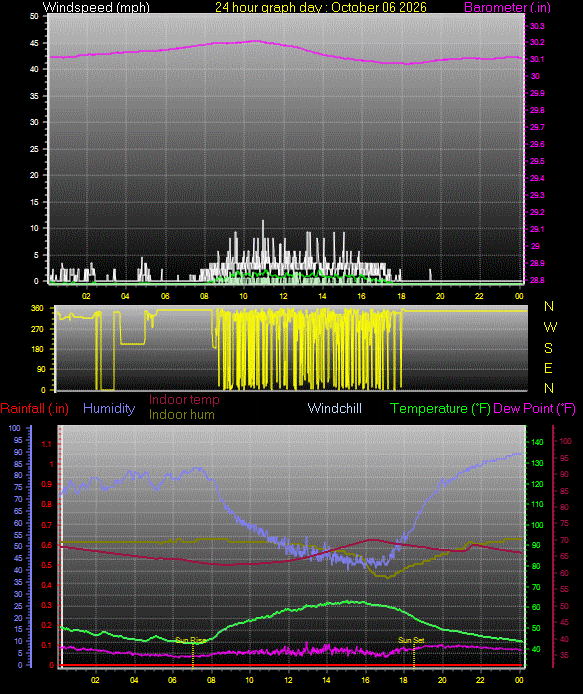
Task: Click the 1.1 rainfall axis value
Action: (x=46, y=444)
